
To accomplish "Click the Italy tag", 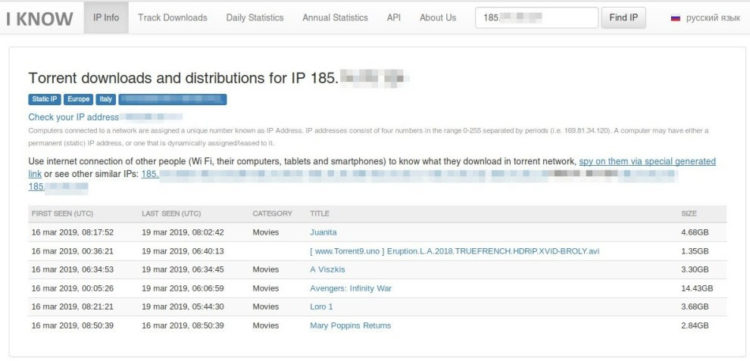I will point(106,99).
